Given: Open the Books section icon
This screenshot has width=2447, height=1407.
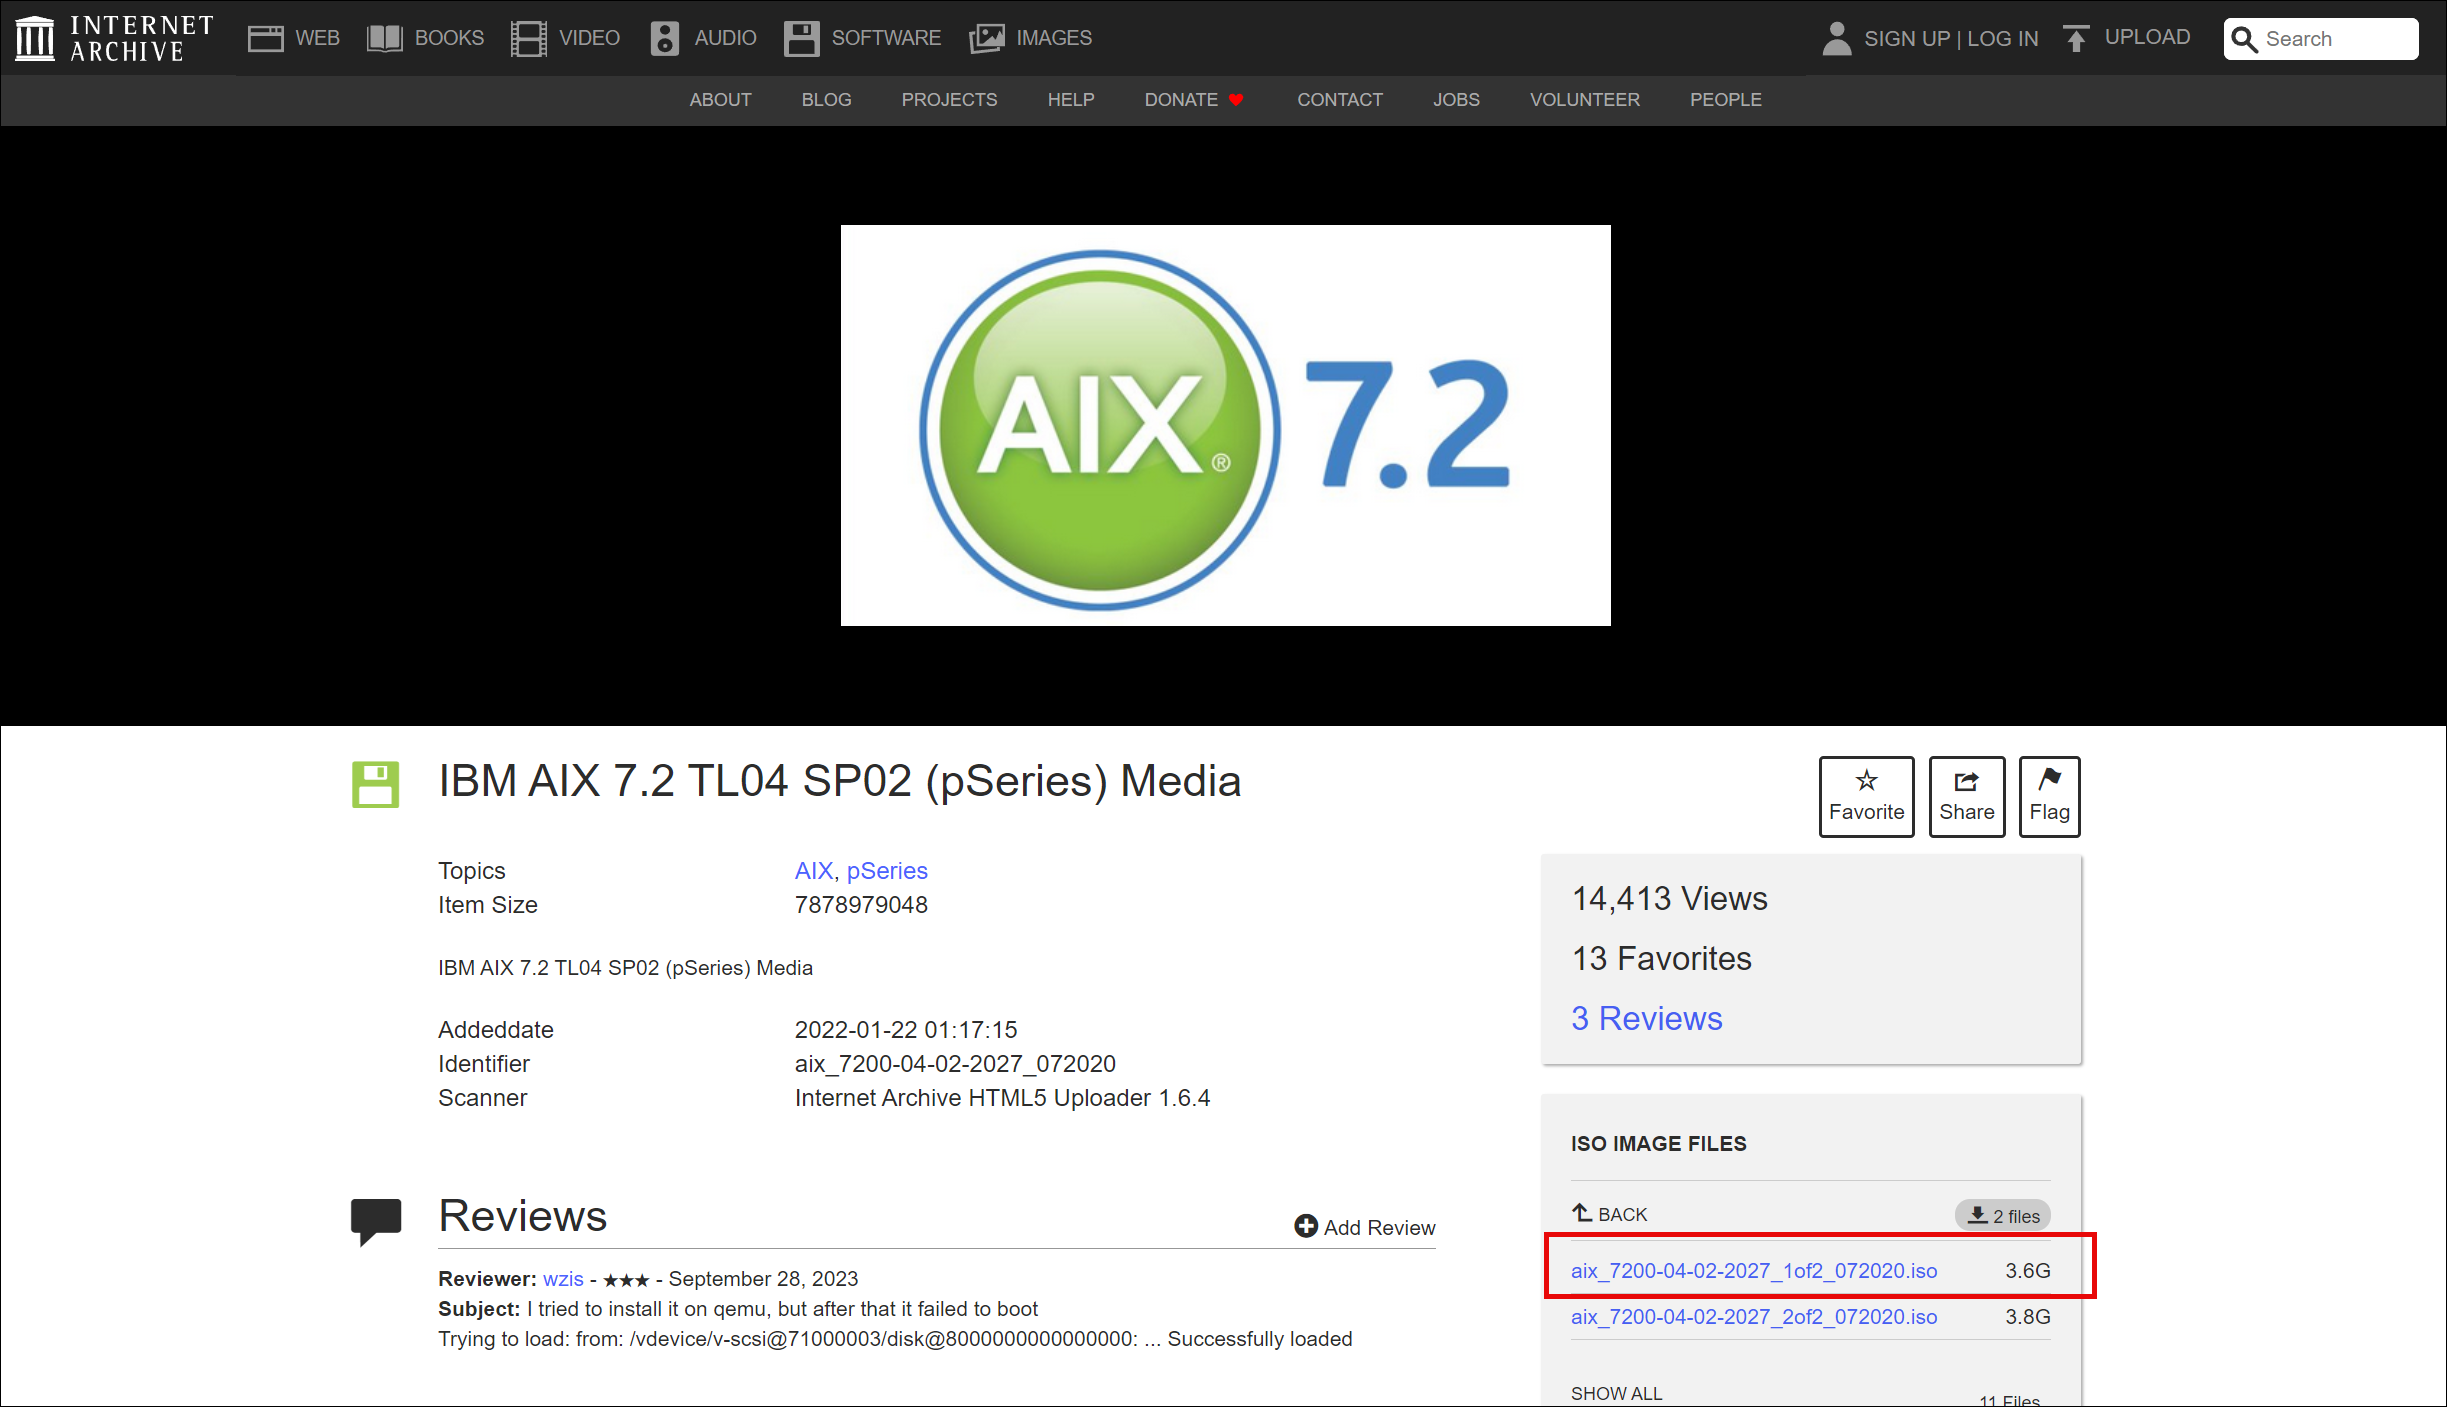Looking at the screenshot, I should click(x=384, y=38).
